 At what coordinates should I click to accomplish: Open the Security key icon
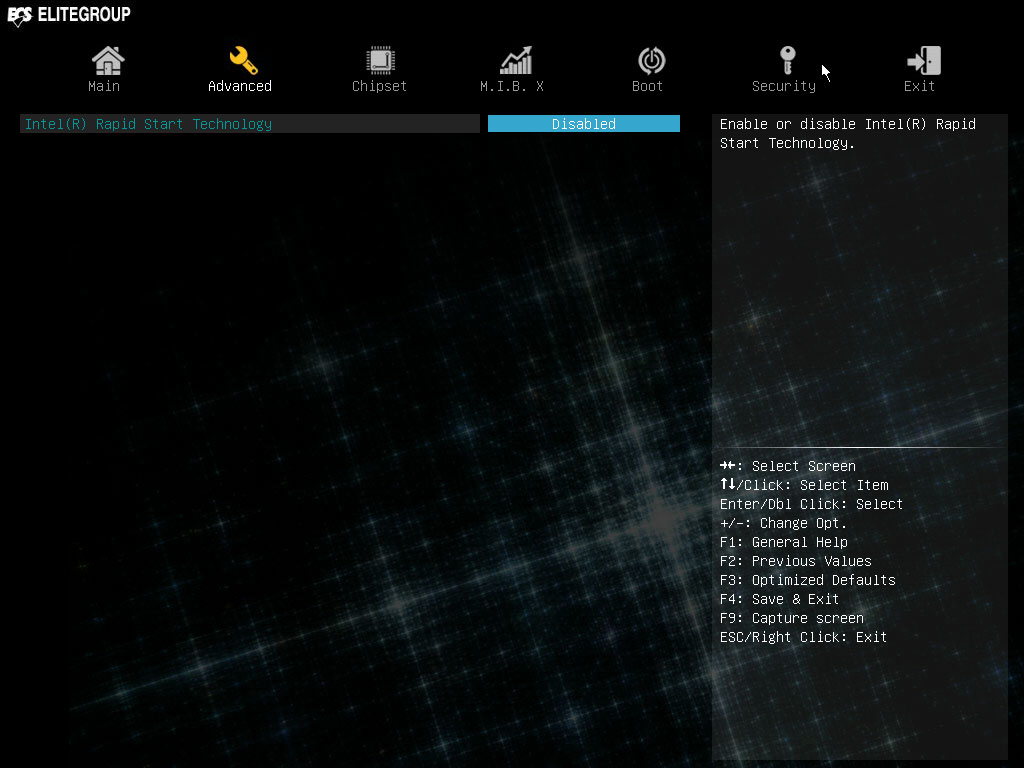(x=788, y=61)
